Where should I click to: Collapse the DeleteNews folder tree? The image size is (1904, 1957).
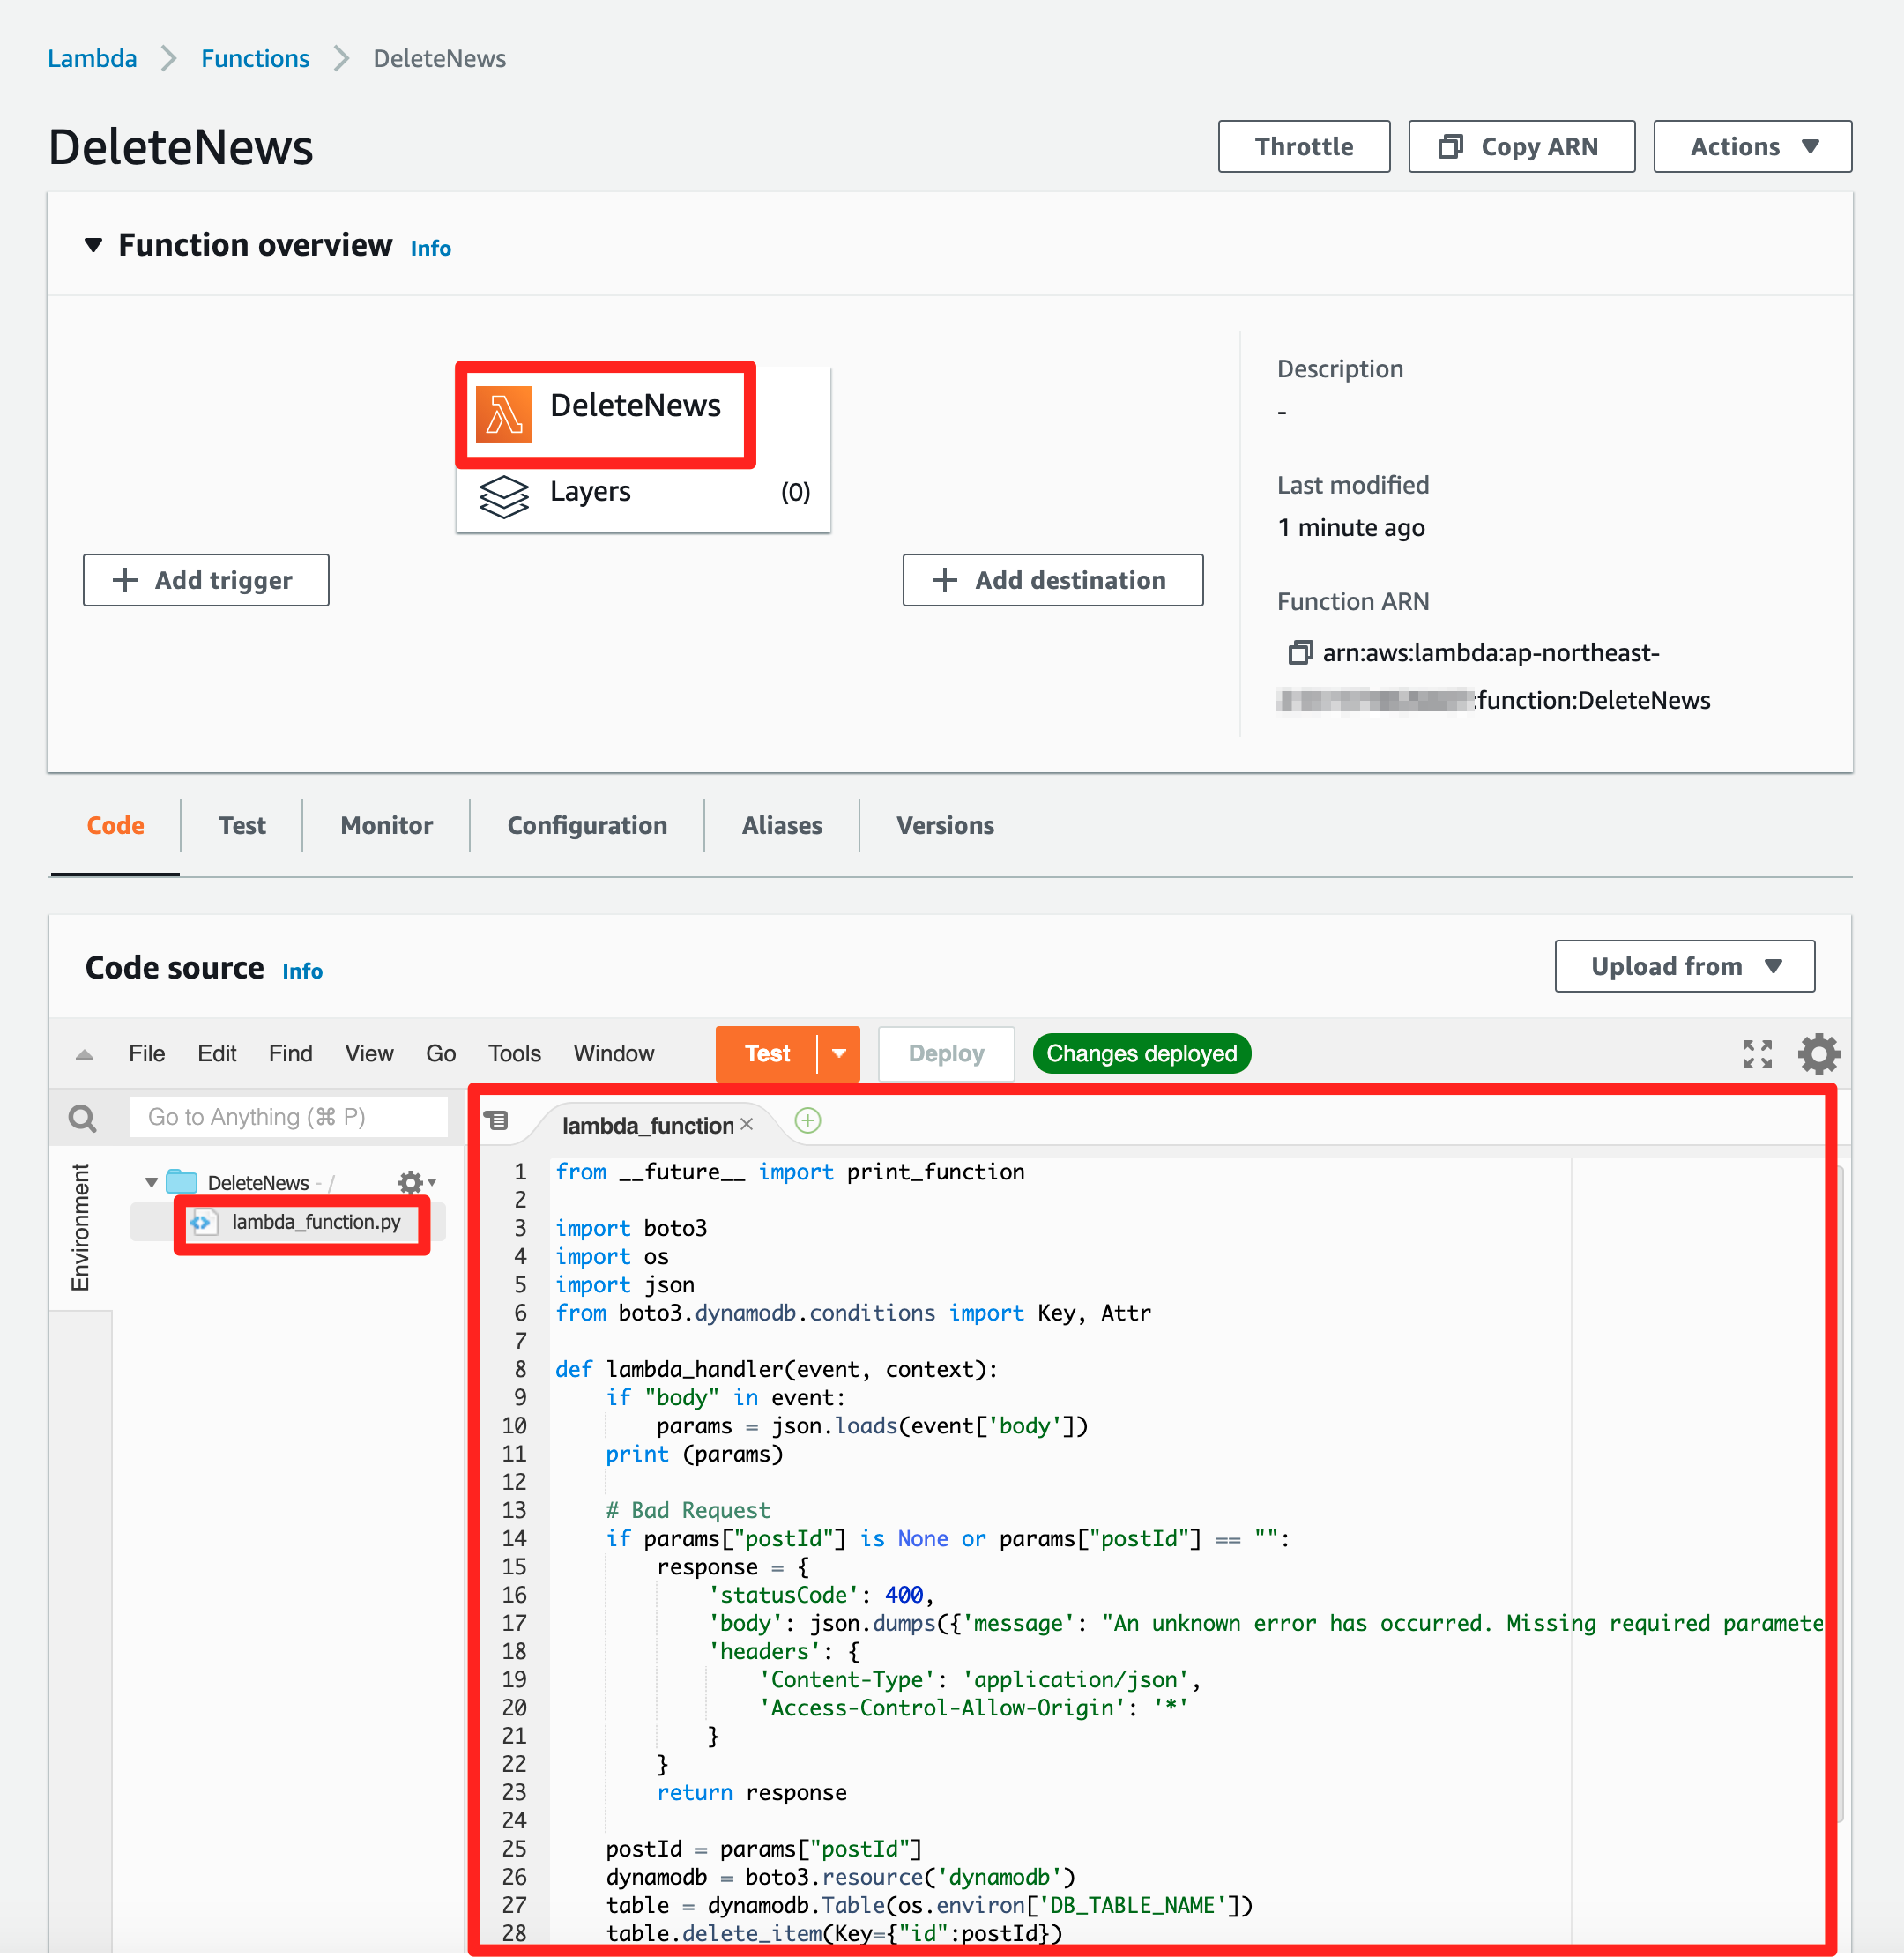click(151, 1182)
